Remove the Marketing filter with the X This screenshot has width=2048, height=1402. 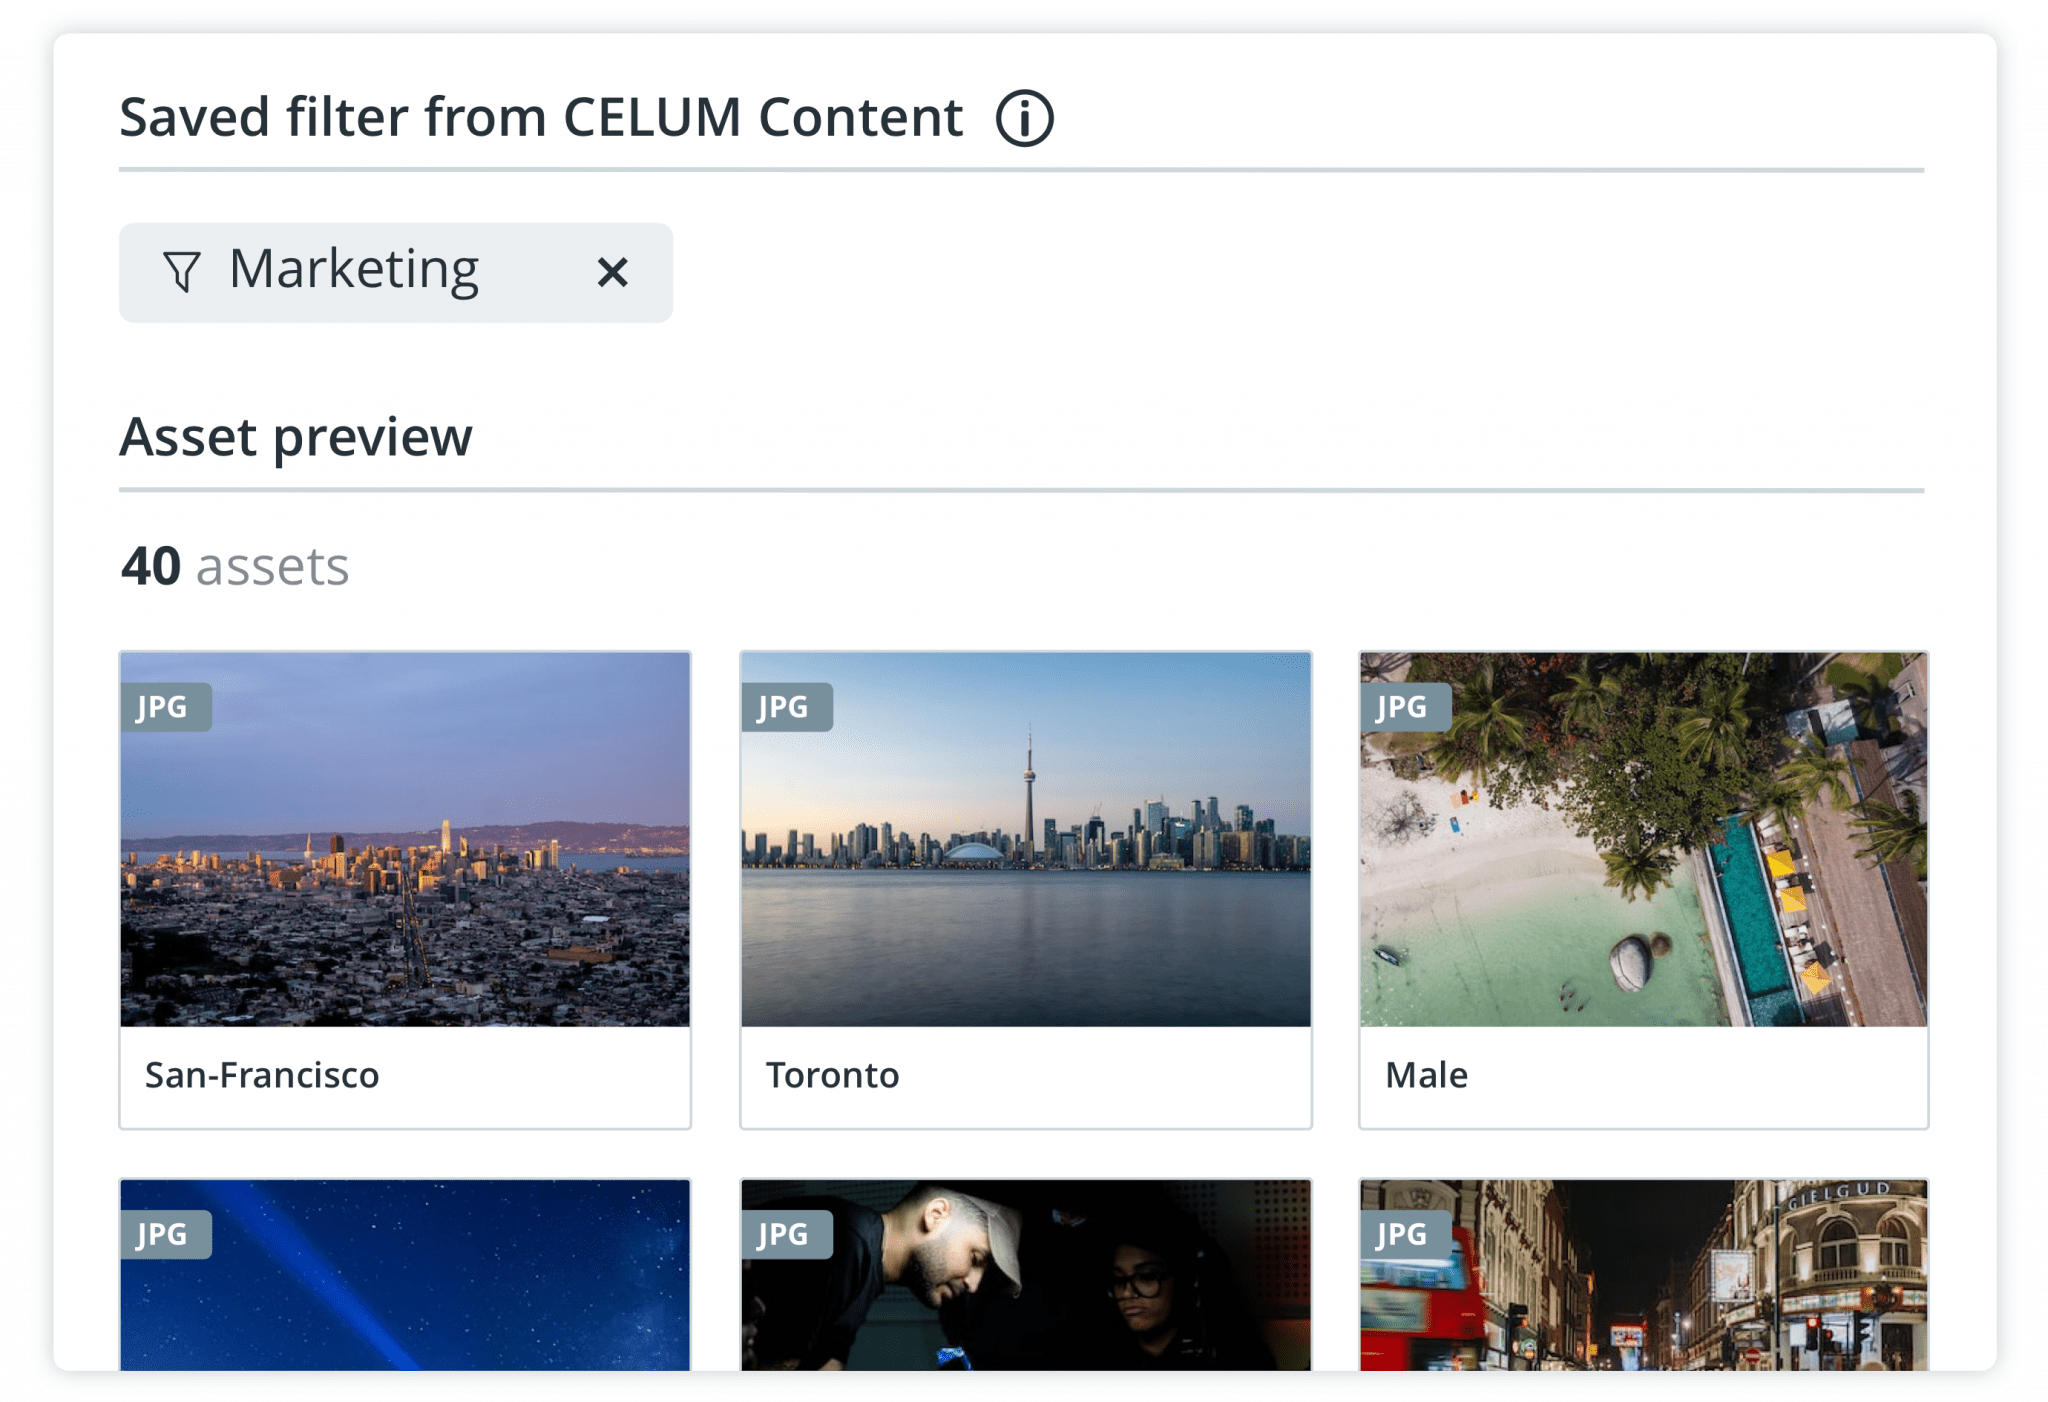point(613,272)
